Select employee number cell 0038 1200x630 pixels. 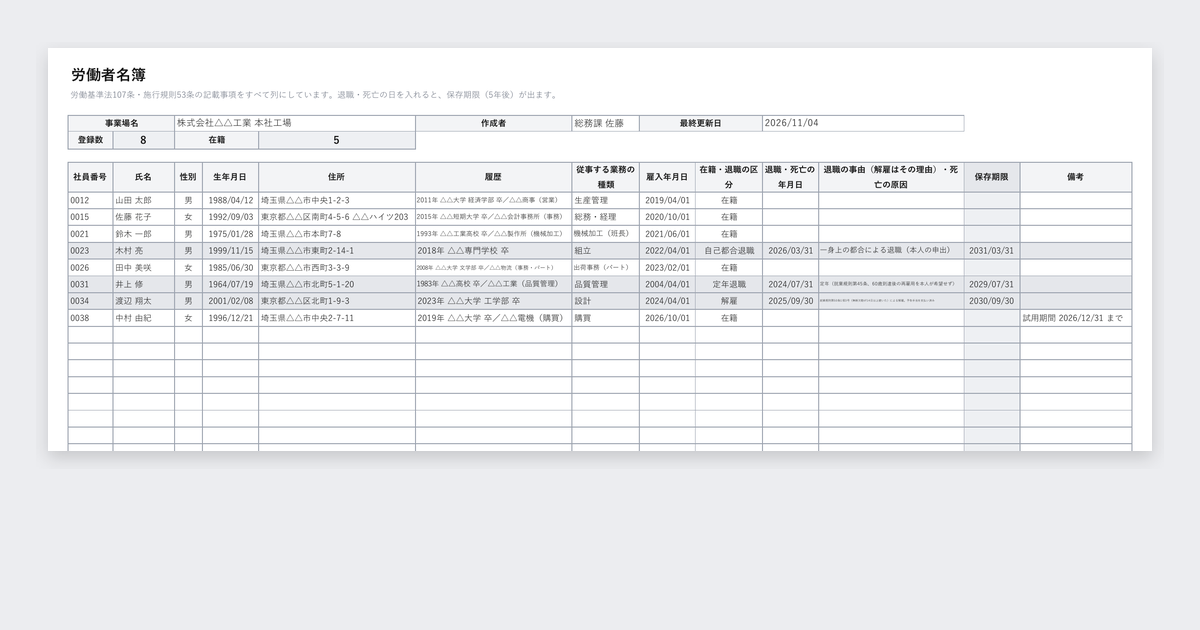90,318
